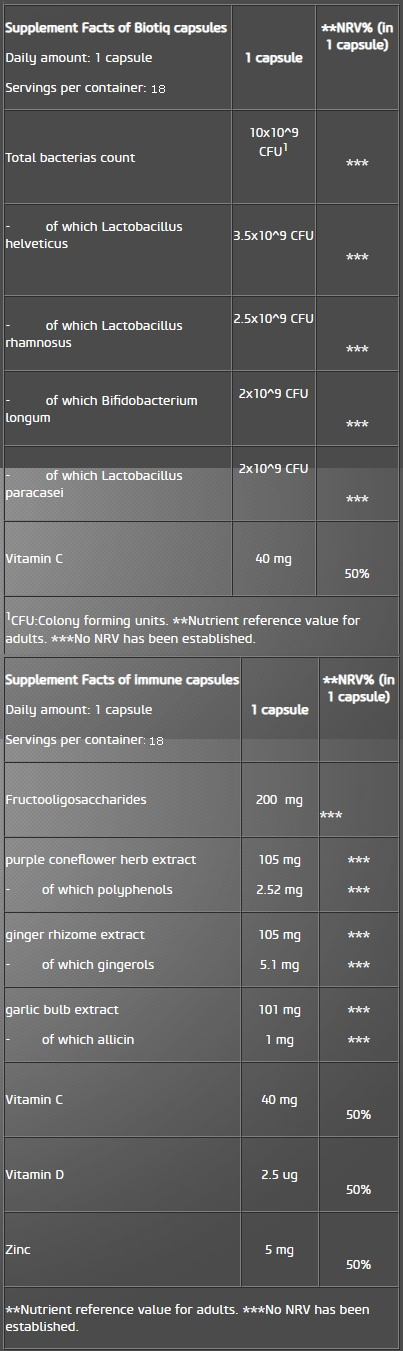Select the Total bacterias count row label
Screen dimensions: 403x1351
[x=70, y=157]
